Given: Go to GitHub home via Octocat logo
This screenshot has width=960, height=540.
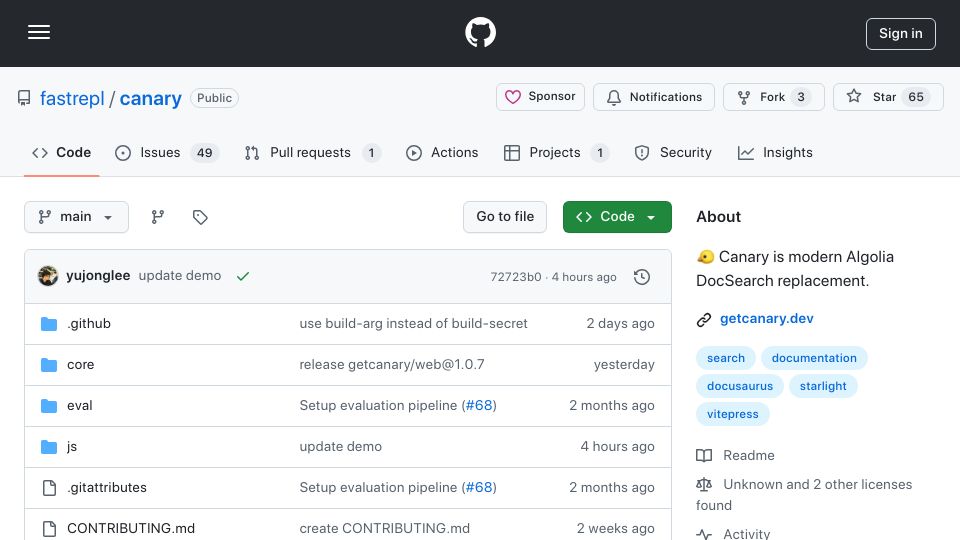Looking at the screenshot, I should pyautogui.click(x=480, y=32).
